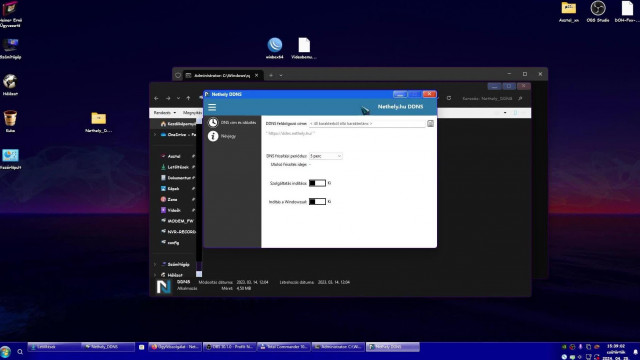
Task: Switch to Total Commander taskbar button
Action: (x=284, y=347)
